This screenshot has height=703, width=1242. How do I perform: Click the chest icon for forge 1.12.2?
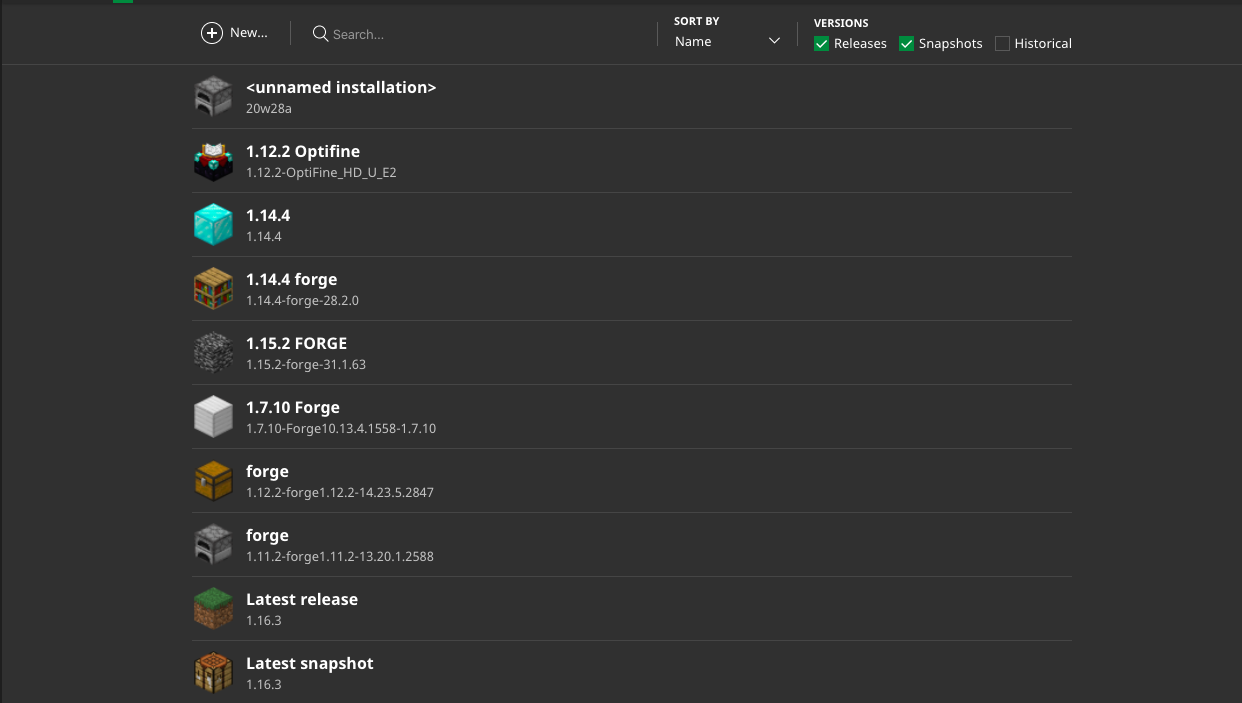tap(213, 480)
